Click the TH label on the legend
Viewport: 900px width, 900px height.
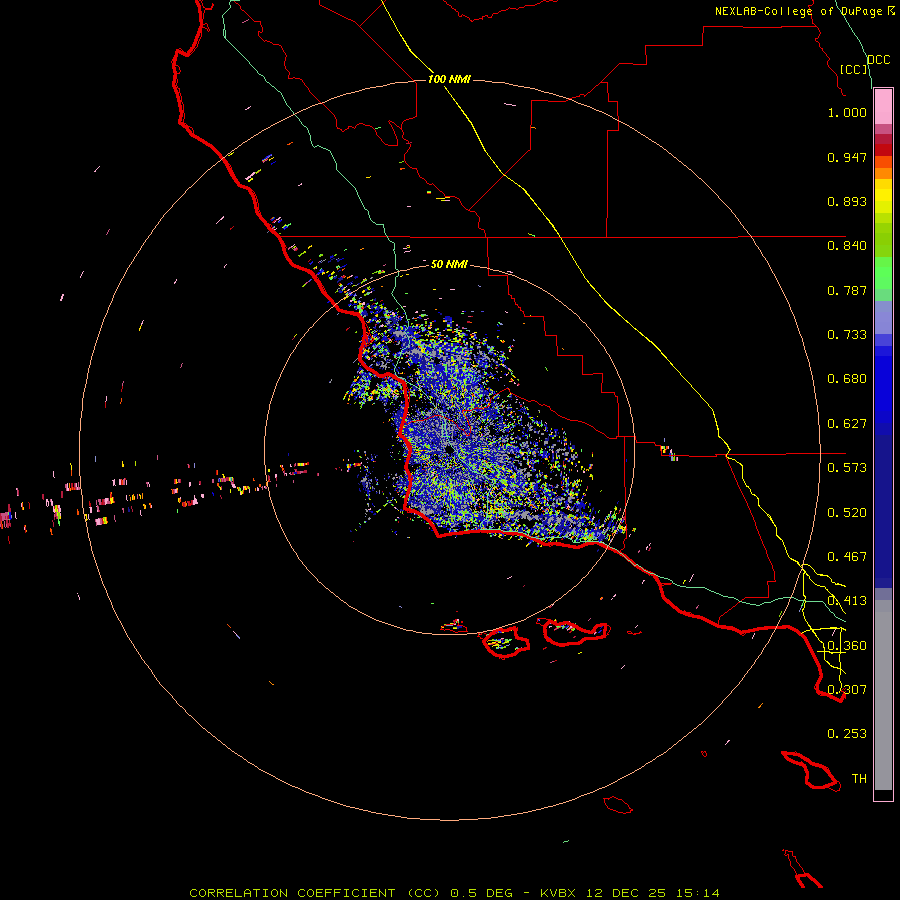[859, 779]
